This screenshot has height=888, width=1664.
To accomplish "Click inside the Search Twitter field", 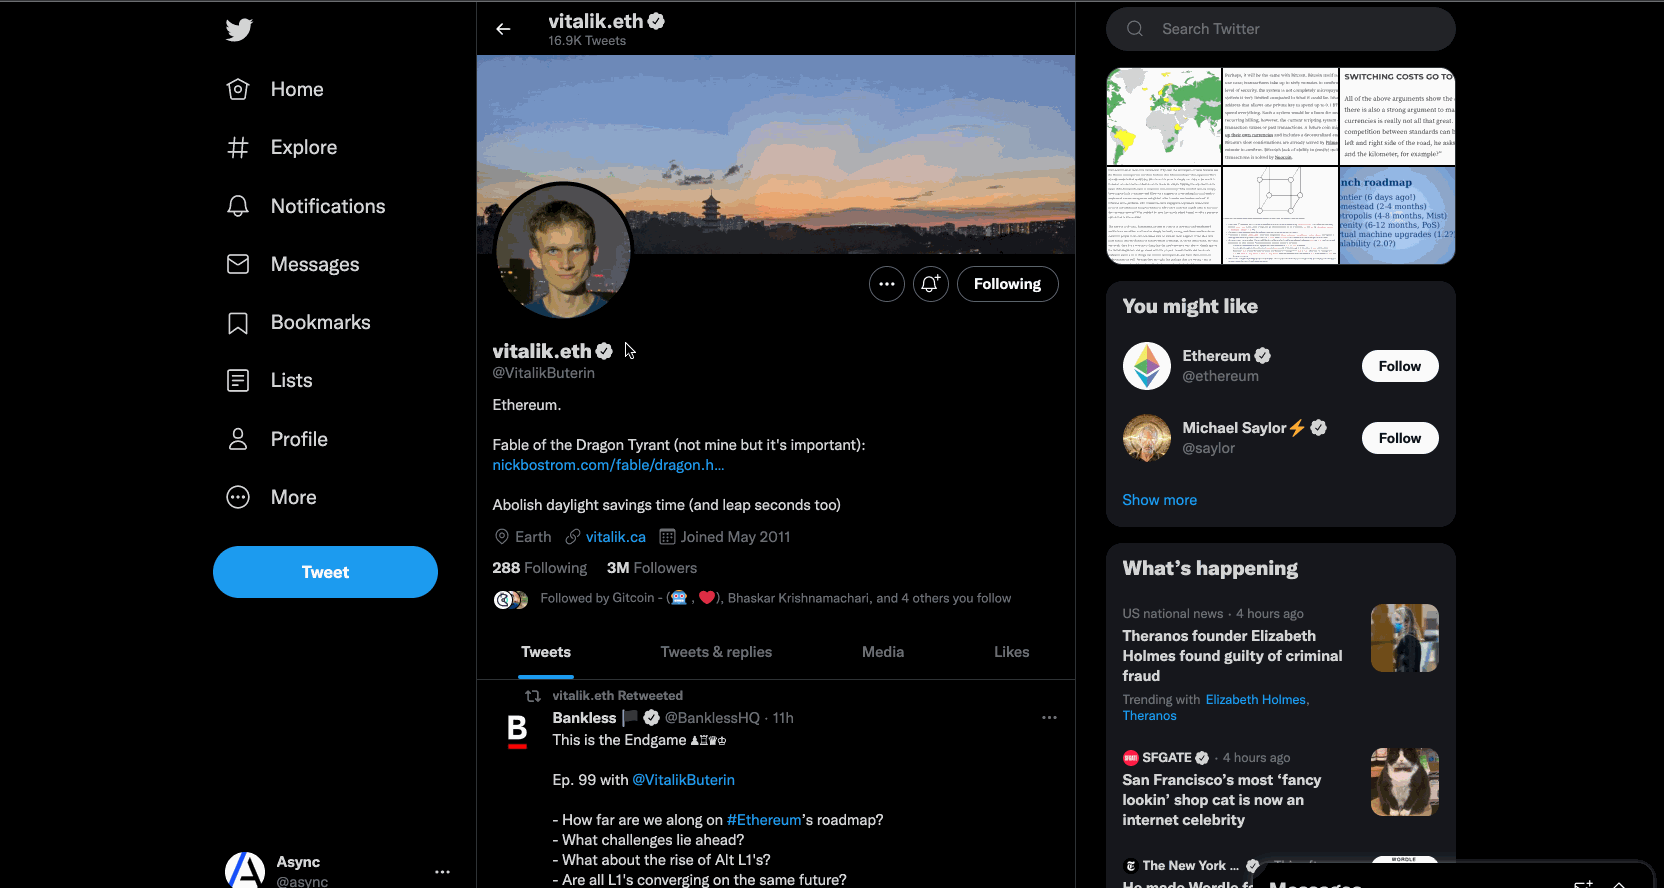I will pyautogui.click(x=1281, y=29).
